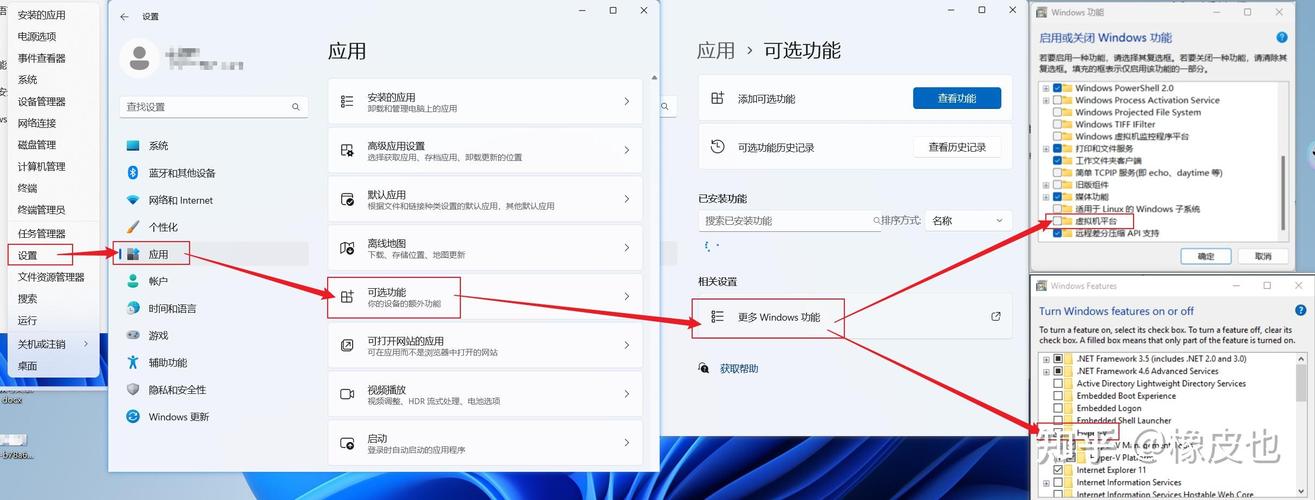Image resolution: width=1315 pixels, height=500 pixels.
Task: Click the search magnifier in 查找设置 box
Action: (x=296, y=106)
